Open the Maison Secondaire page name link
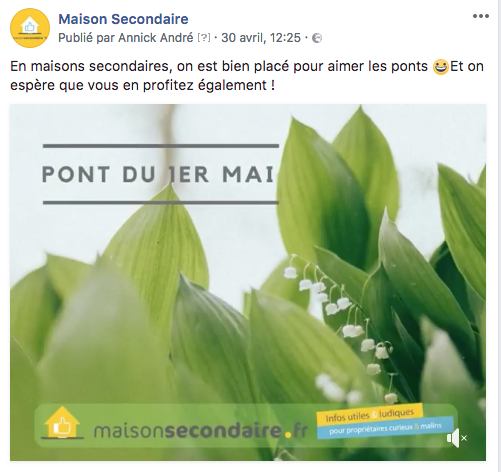Viewport: 501px width, 472px height. [x=123, y=19]
